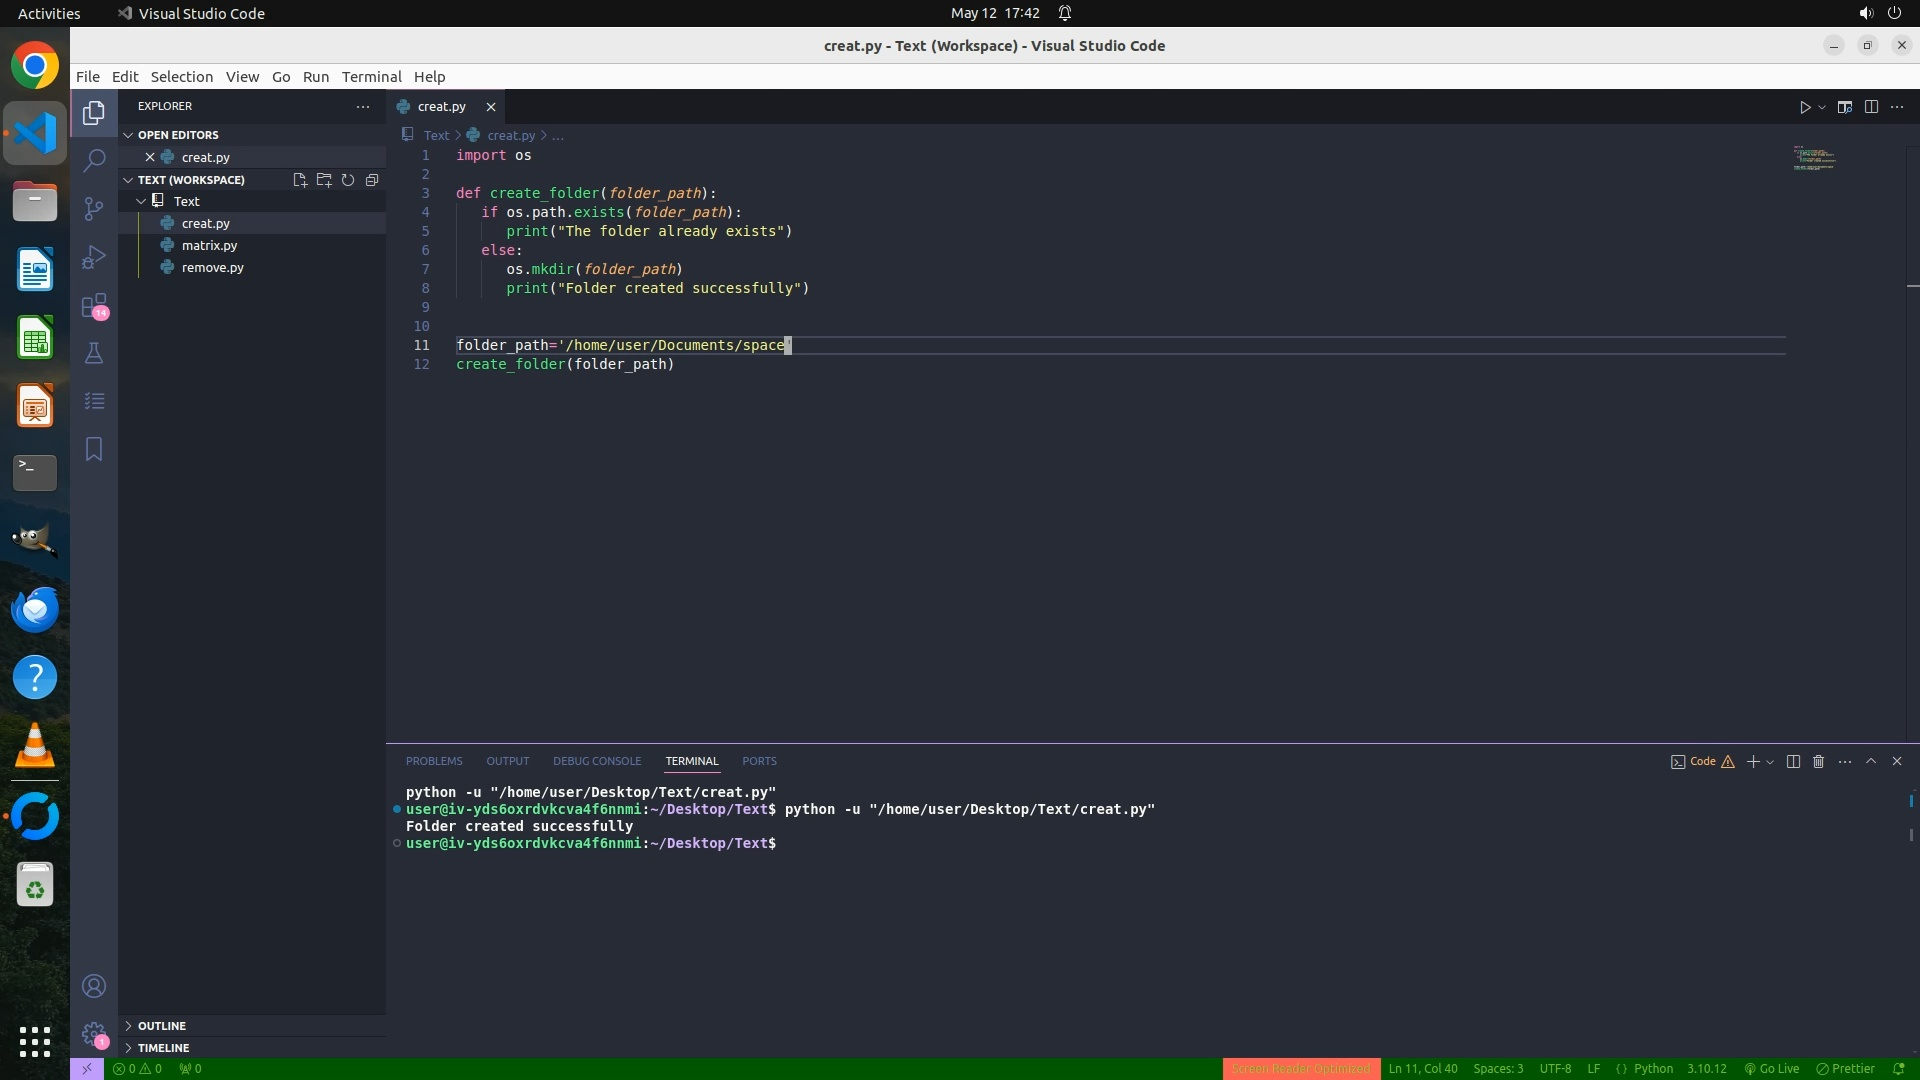This screenshot has height=1080, width=1920.
Task: Toggle Screen Reader Optimized status item
Action: tap(1300, 1069)
